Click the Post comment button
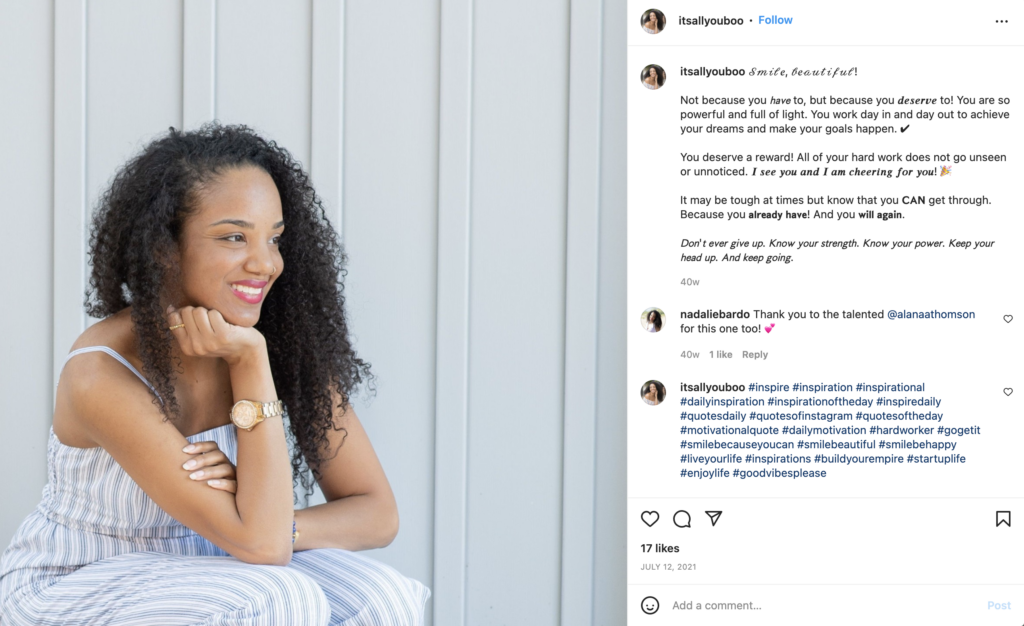Viewport: 1024px width, 626px height. coord(999,605)
